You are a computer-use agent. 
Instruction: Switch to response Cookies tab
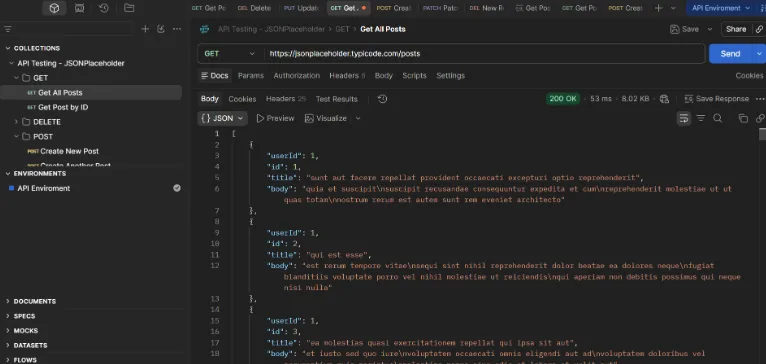click(x=242, y=99)
